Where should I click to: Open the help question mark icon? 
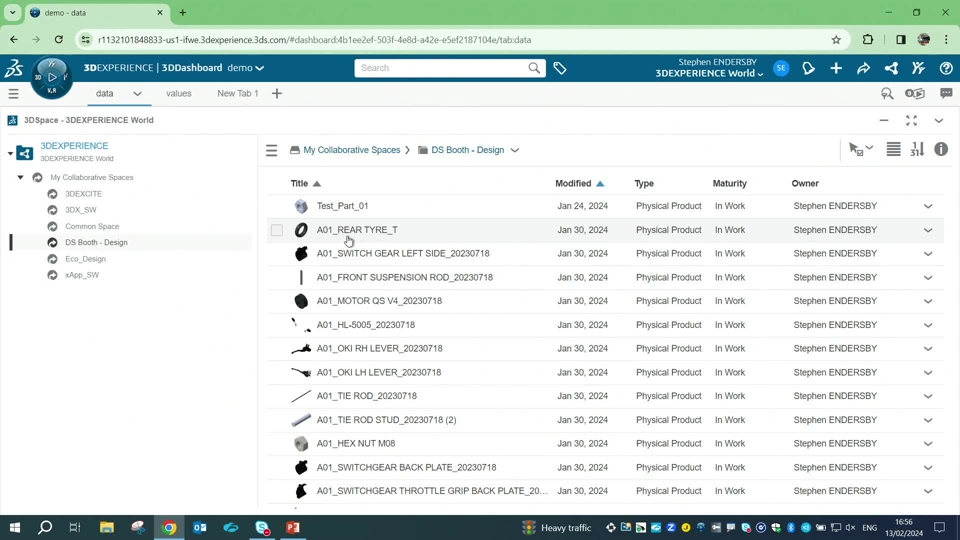[946, 68]
